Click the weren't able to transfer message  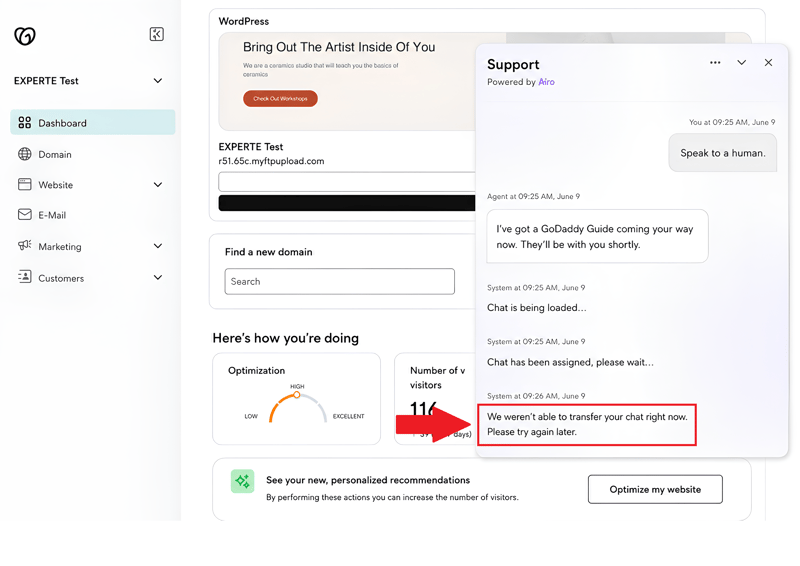click(x=587, y=424)
